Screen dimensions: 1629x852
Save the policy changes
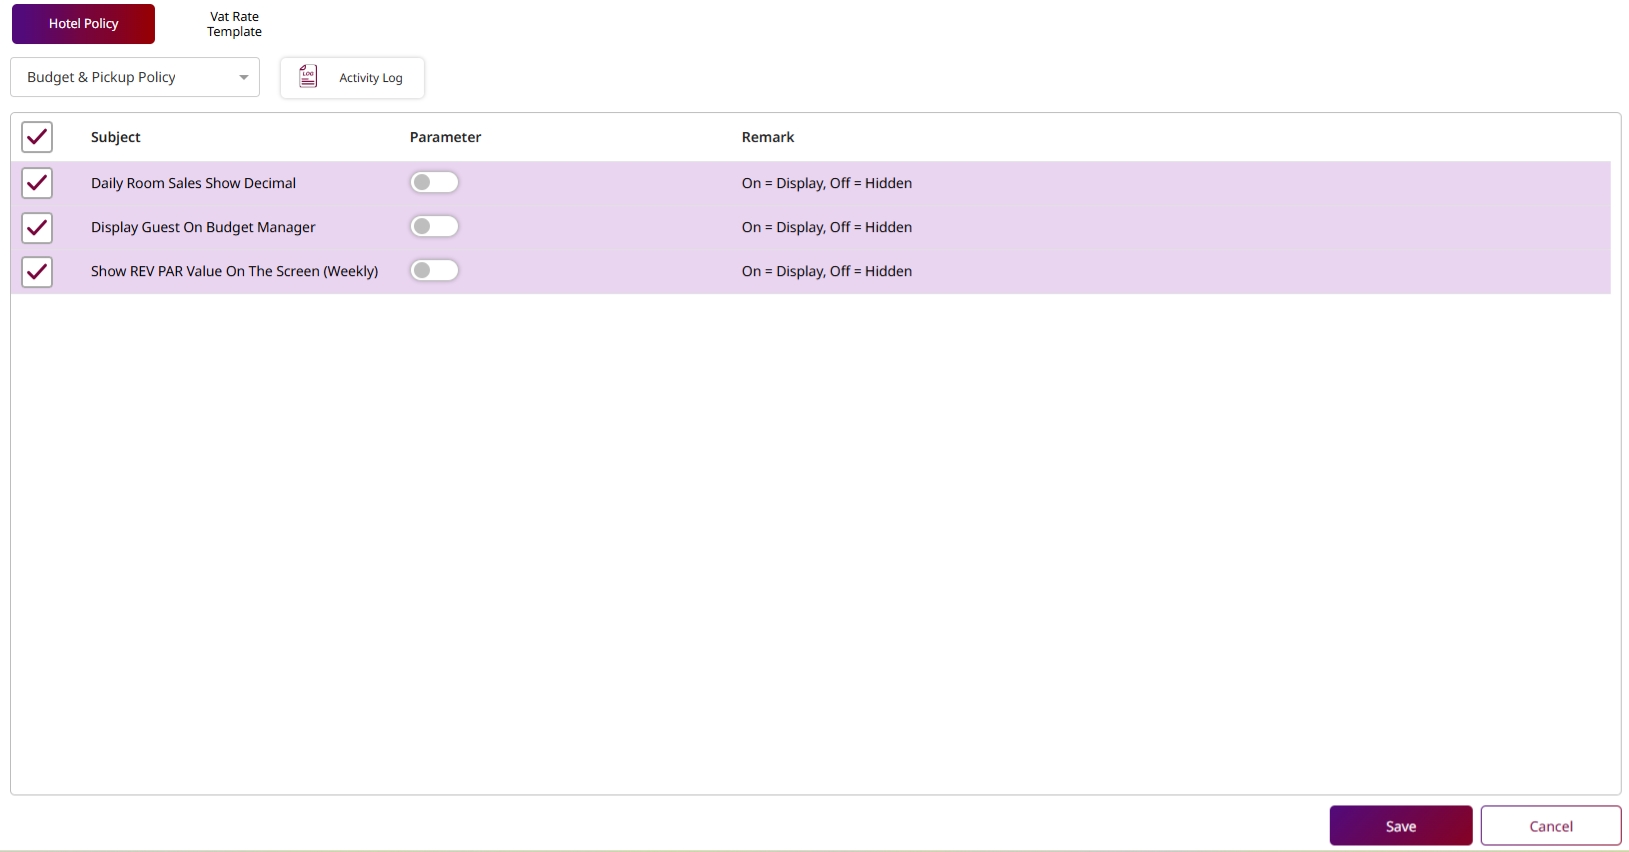(x=1400, y=826)
